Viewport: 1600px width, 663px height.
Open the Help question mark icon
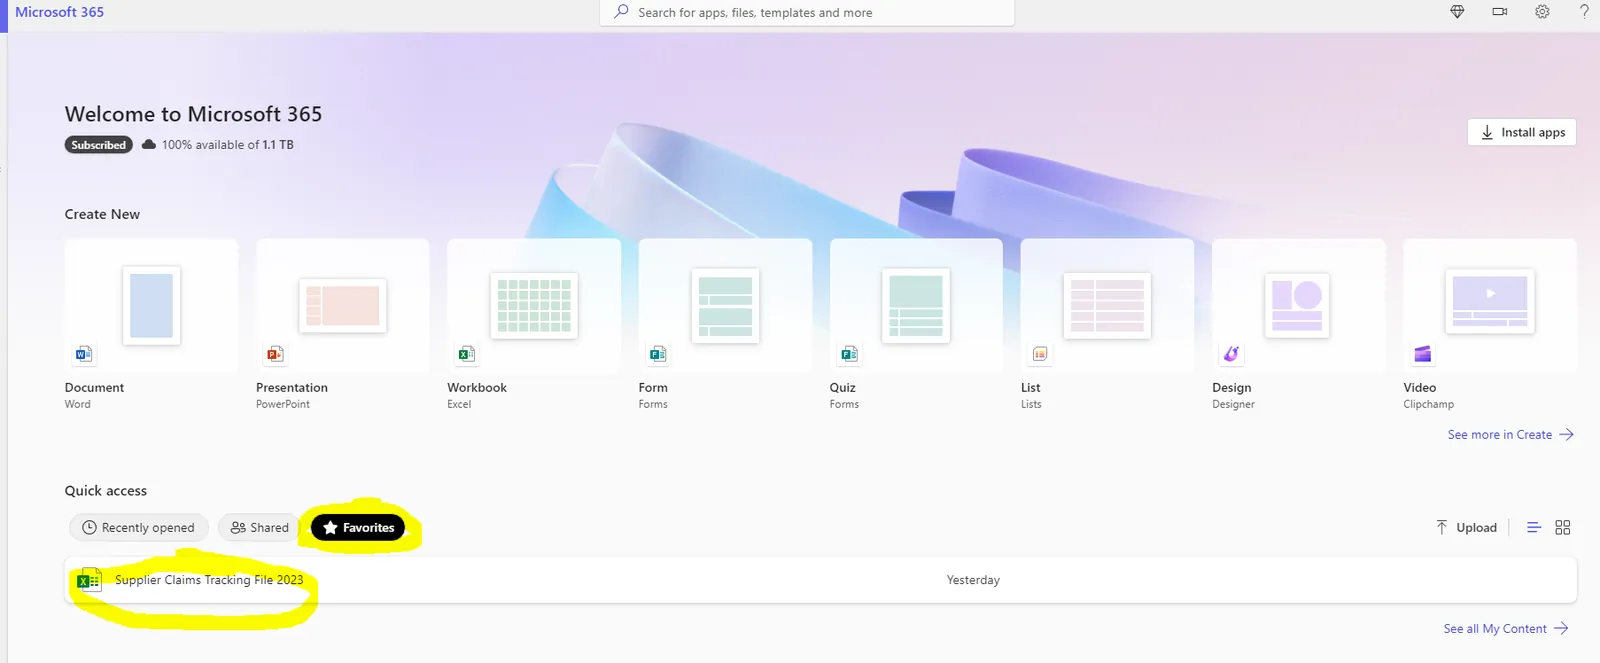click(x=1584, y=12)
